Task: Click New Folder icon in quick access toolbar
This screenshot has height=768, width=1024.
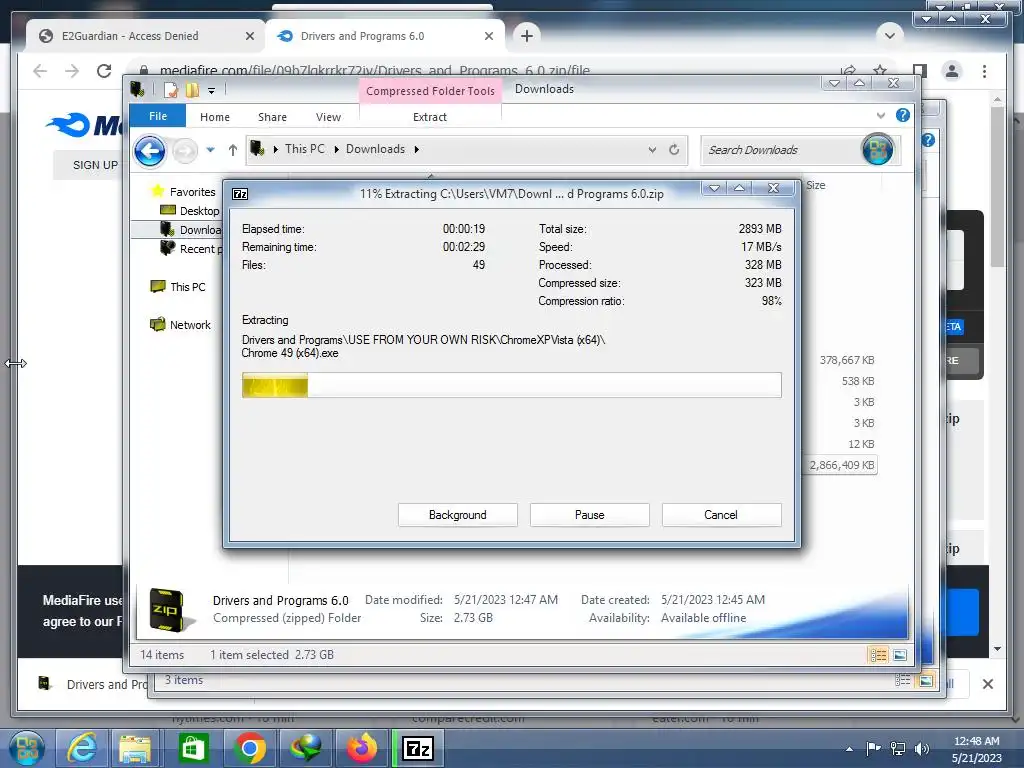Action: click(x=192, y=90)
